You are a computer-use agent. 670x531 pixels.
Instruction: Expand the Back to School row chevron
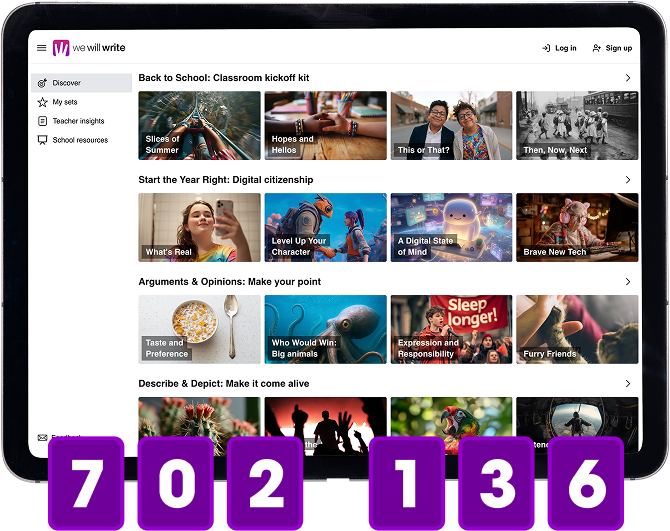pyautogui.click(x=628, y=78)
